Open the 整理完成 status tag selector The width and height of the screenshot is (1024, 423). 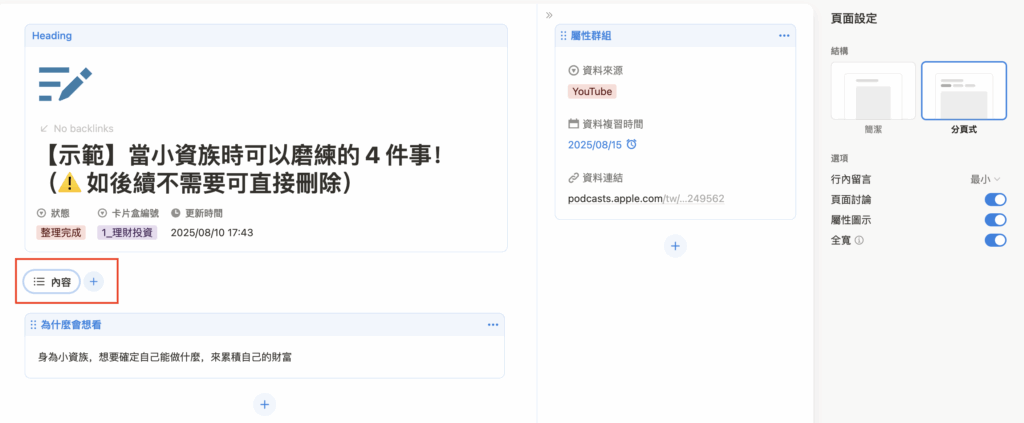64,232
